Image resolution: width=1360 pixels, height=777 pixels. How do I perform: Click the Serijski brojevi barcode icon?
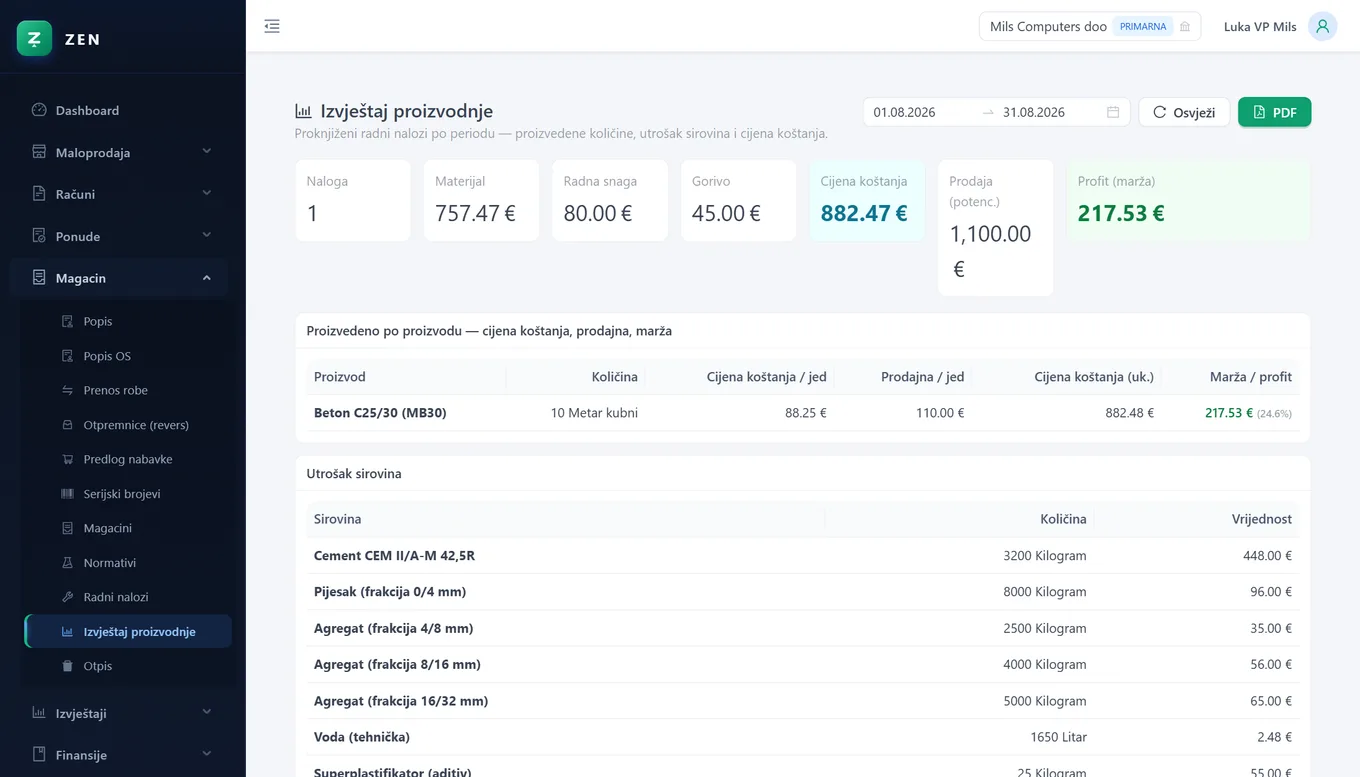(68, 494)
